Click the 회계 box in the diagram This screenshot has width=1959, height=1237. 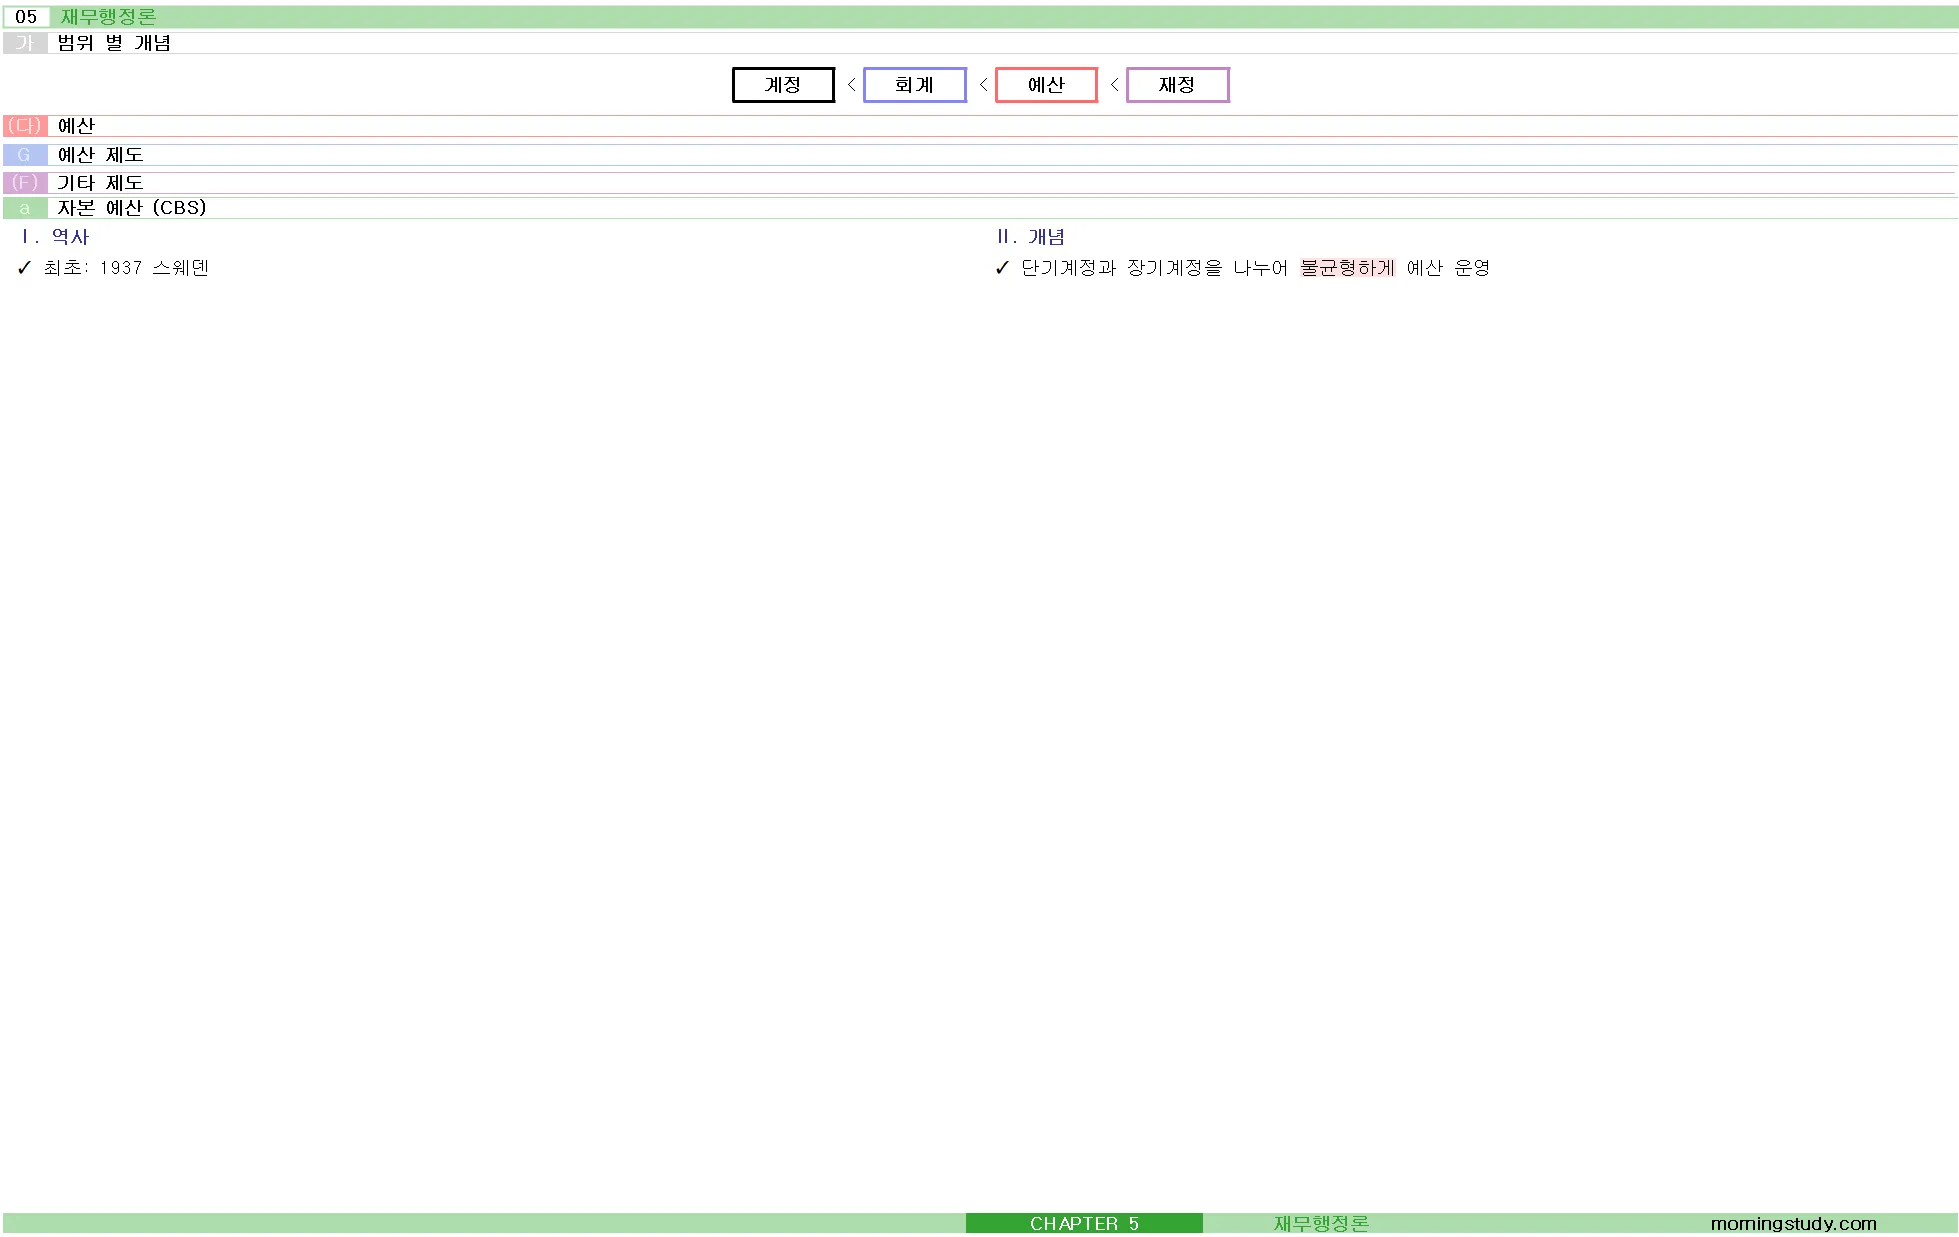(x=915, y=85)
